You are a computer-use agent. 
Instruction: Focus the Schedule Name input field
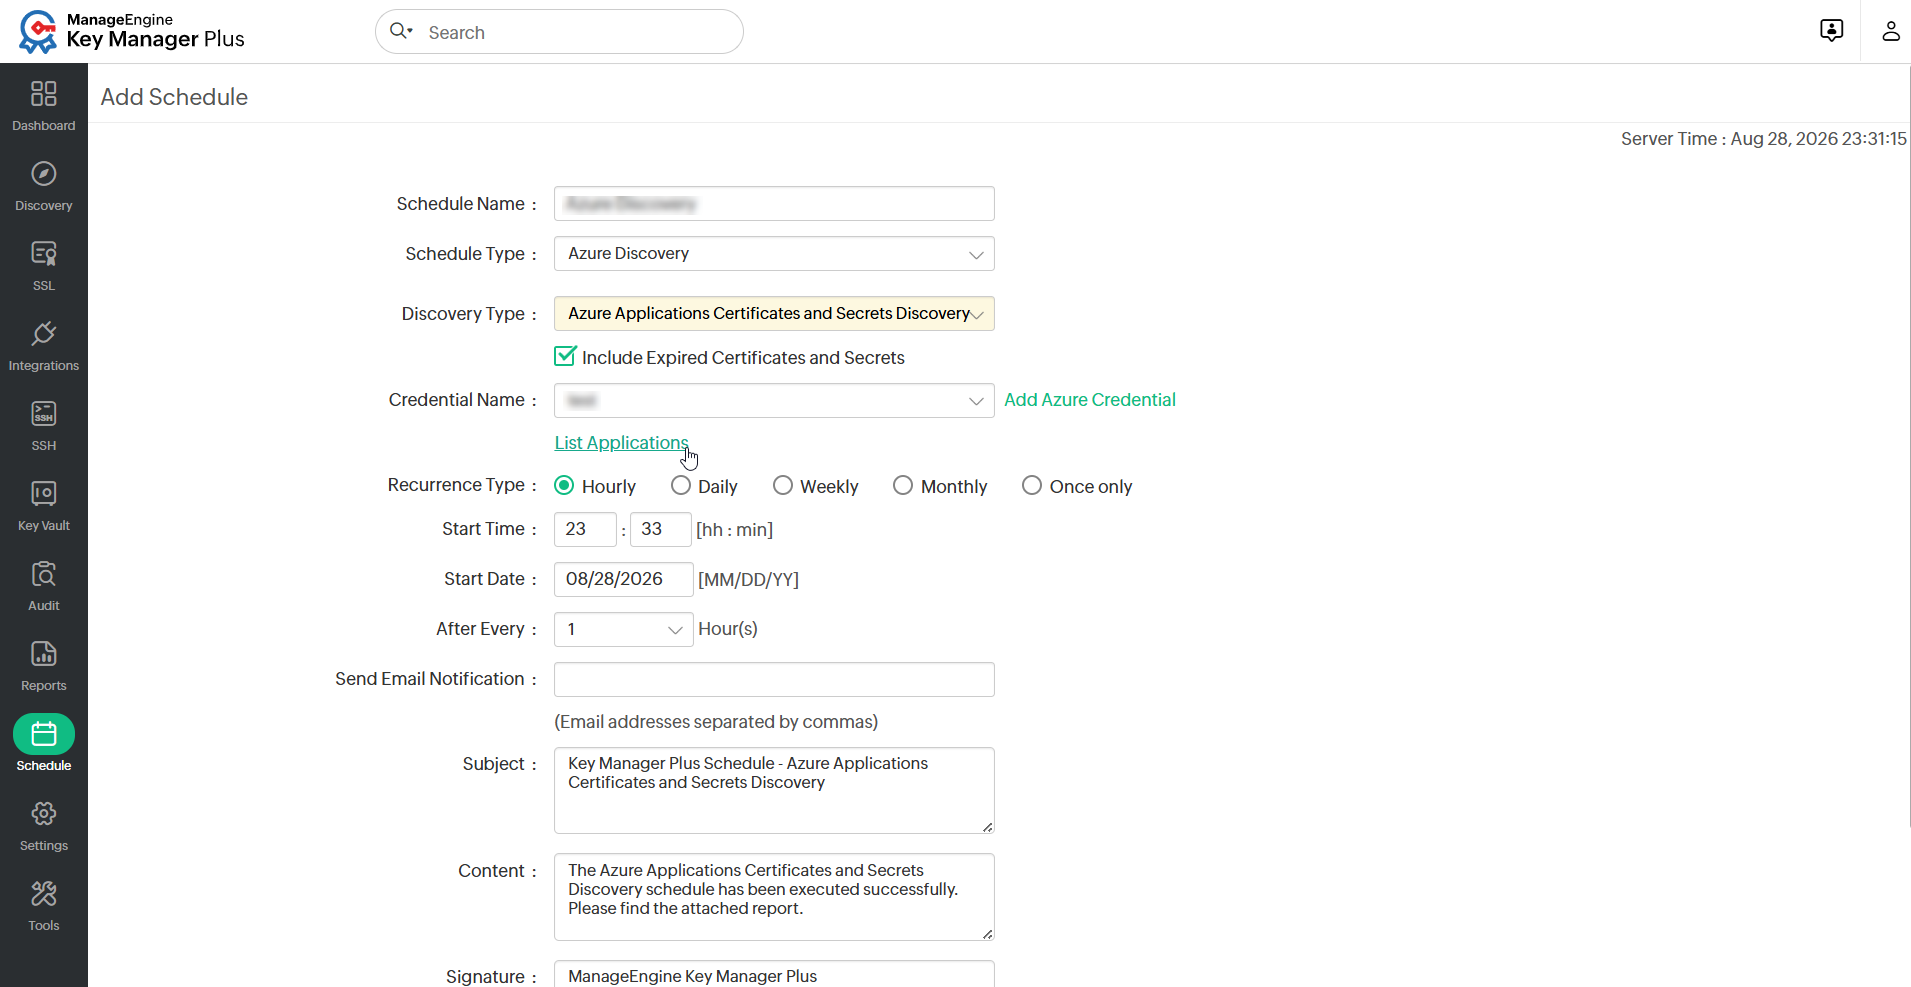pos(774,204)
